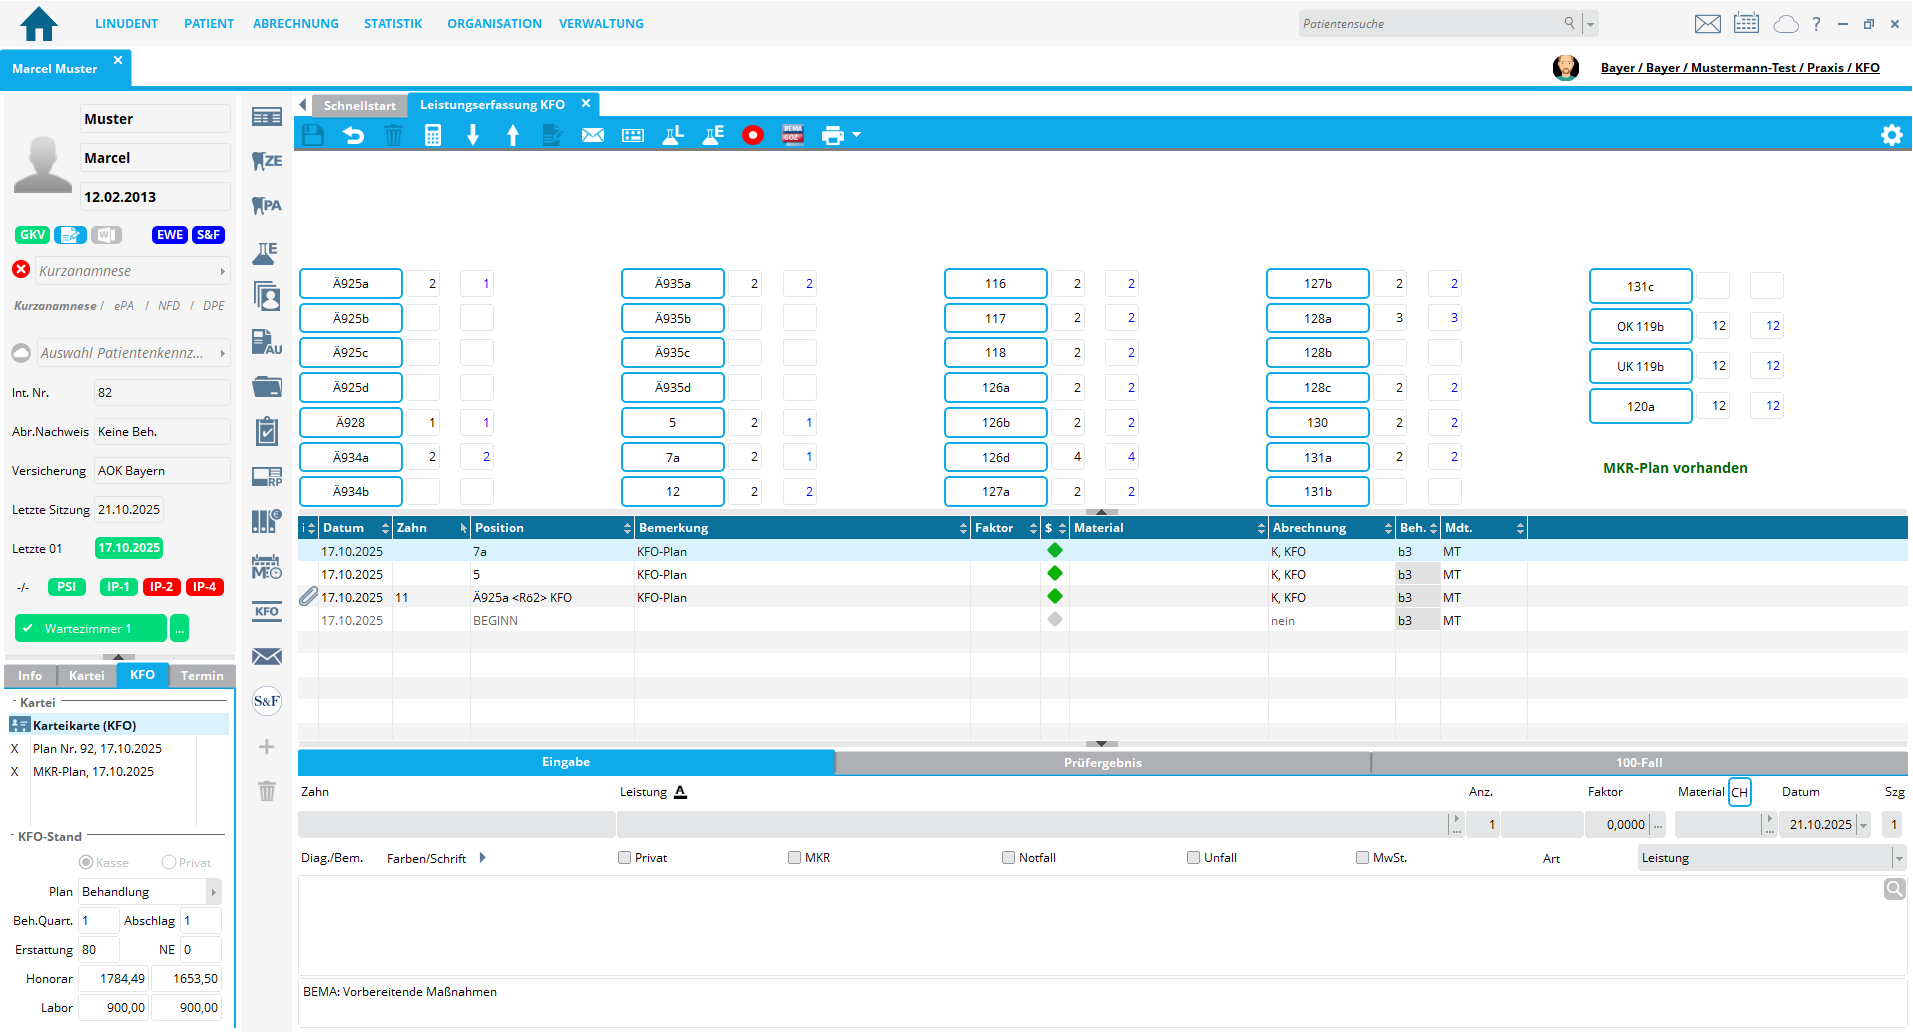Tick the Notfall checkbox
1913x1032 pixels.
pyautogui.click(x=1009, y=858)
